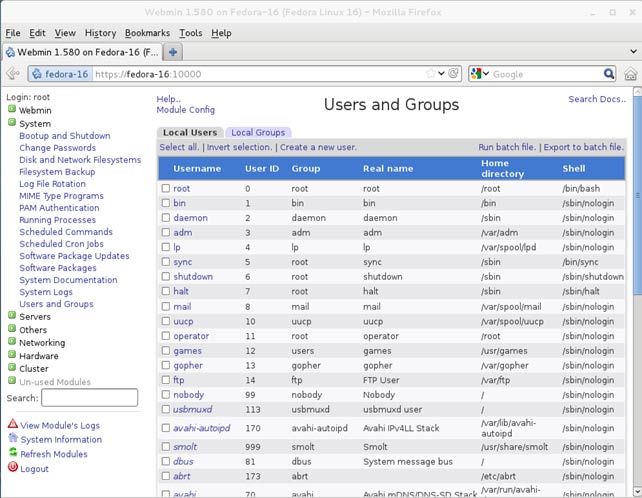Click the browser back arrow button

[x=13, y=74]
